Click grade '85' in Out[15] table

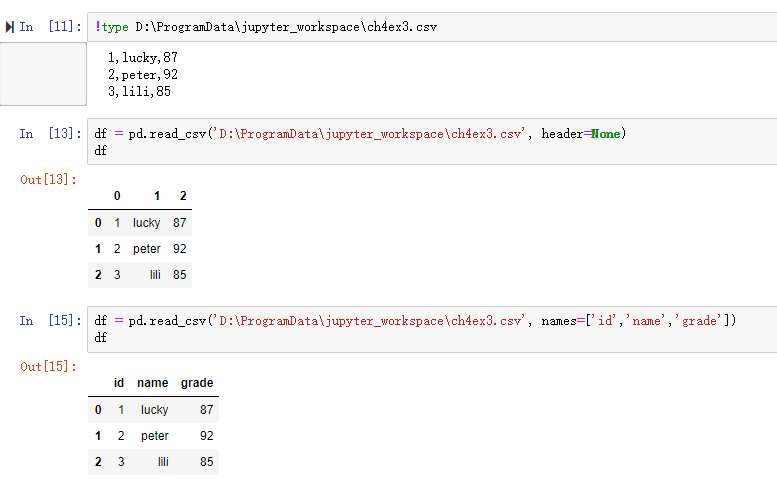click(x=207, y=462)
